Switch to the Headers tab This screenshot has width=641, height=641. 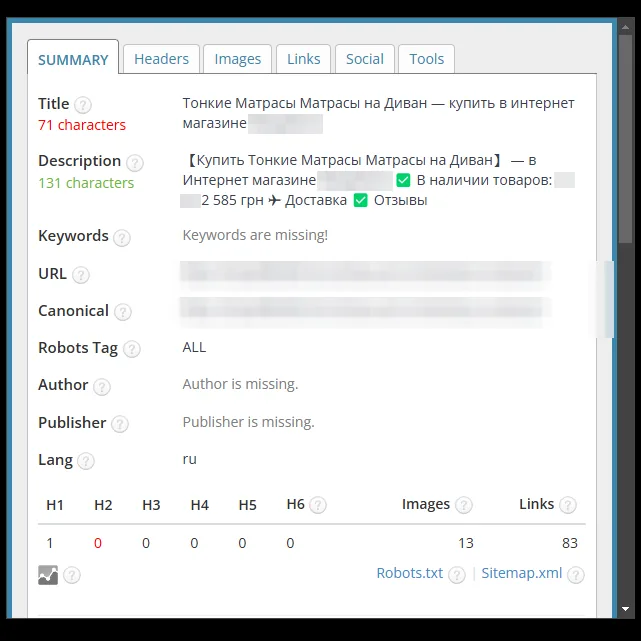point(161,59)
